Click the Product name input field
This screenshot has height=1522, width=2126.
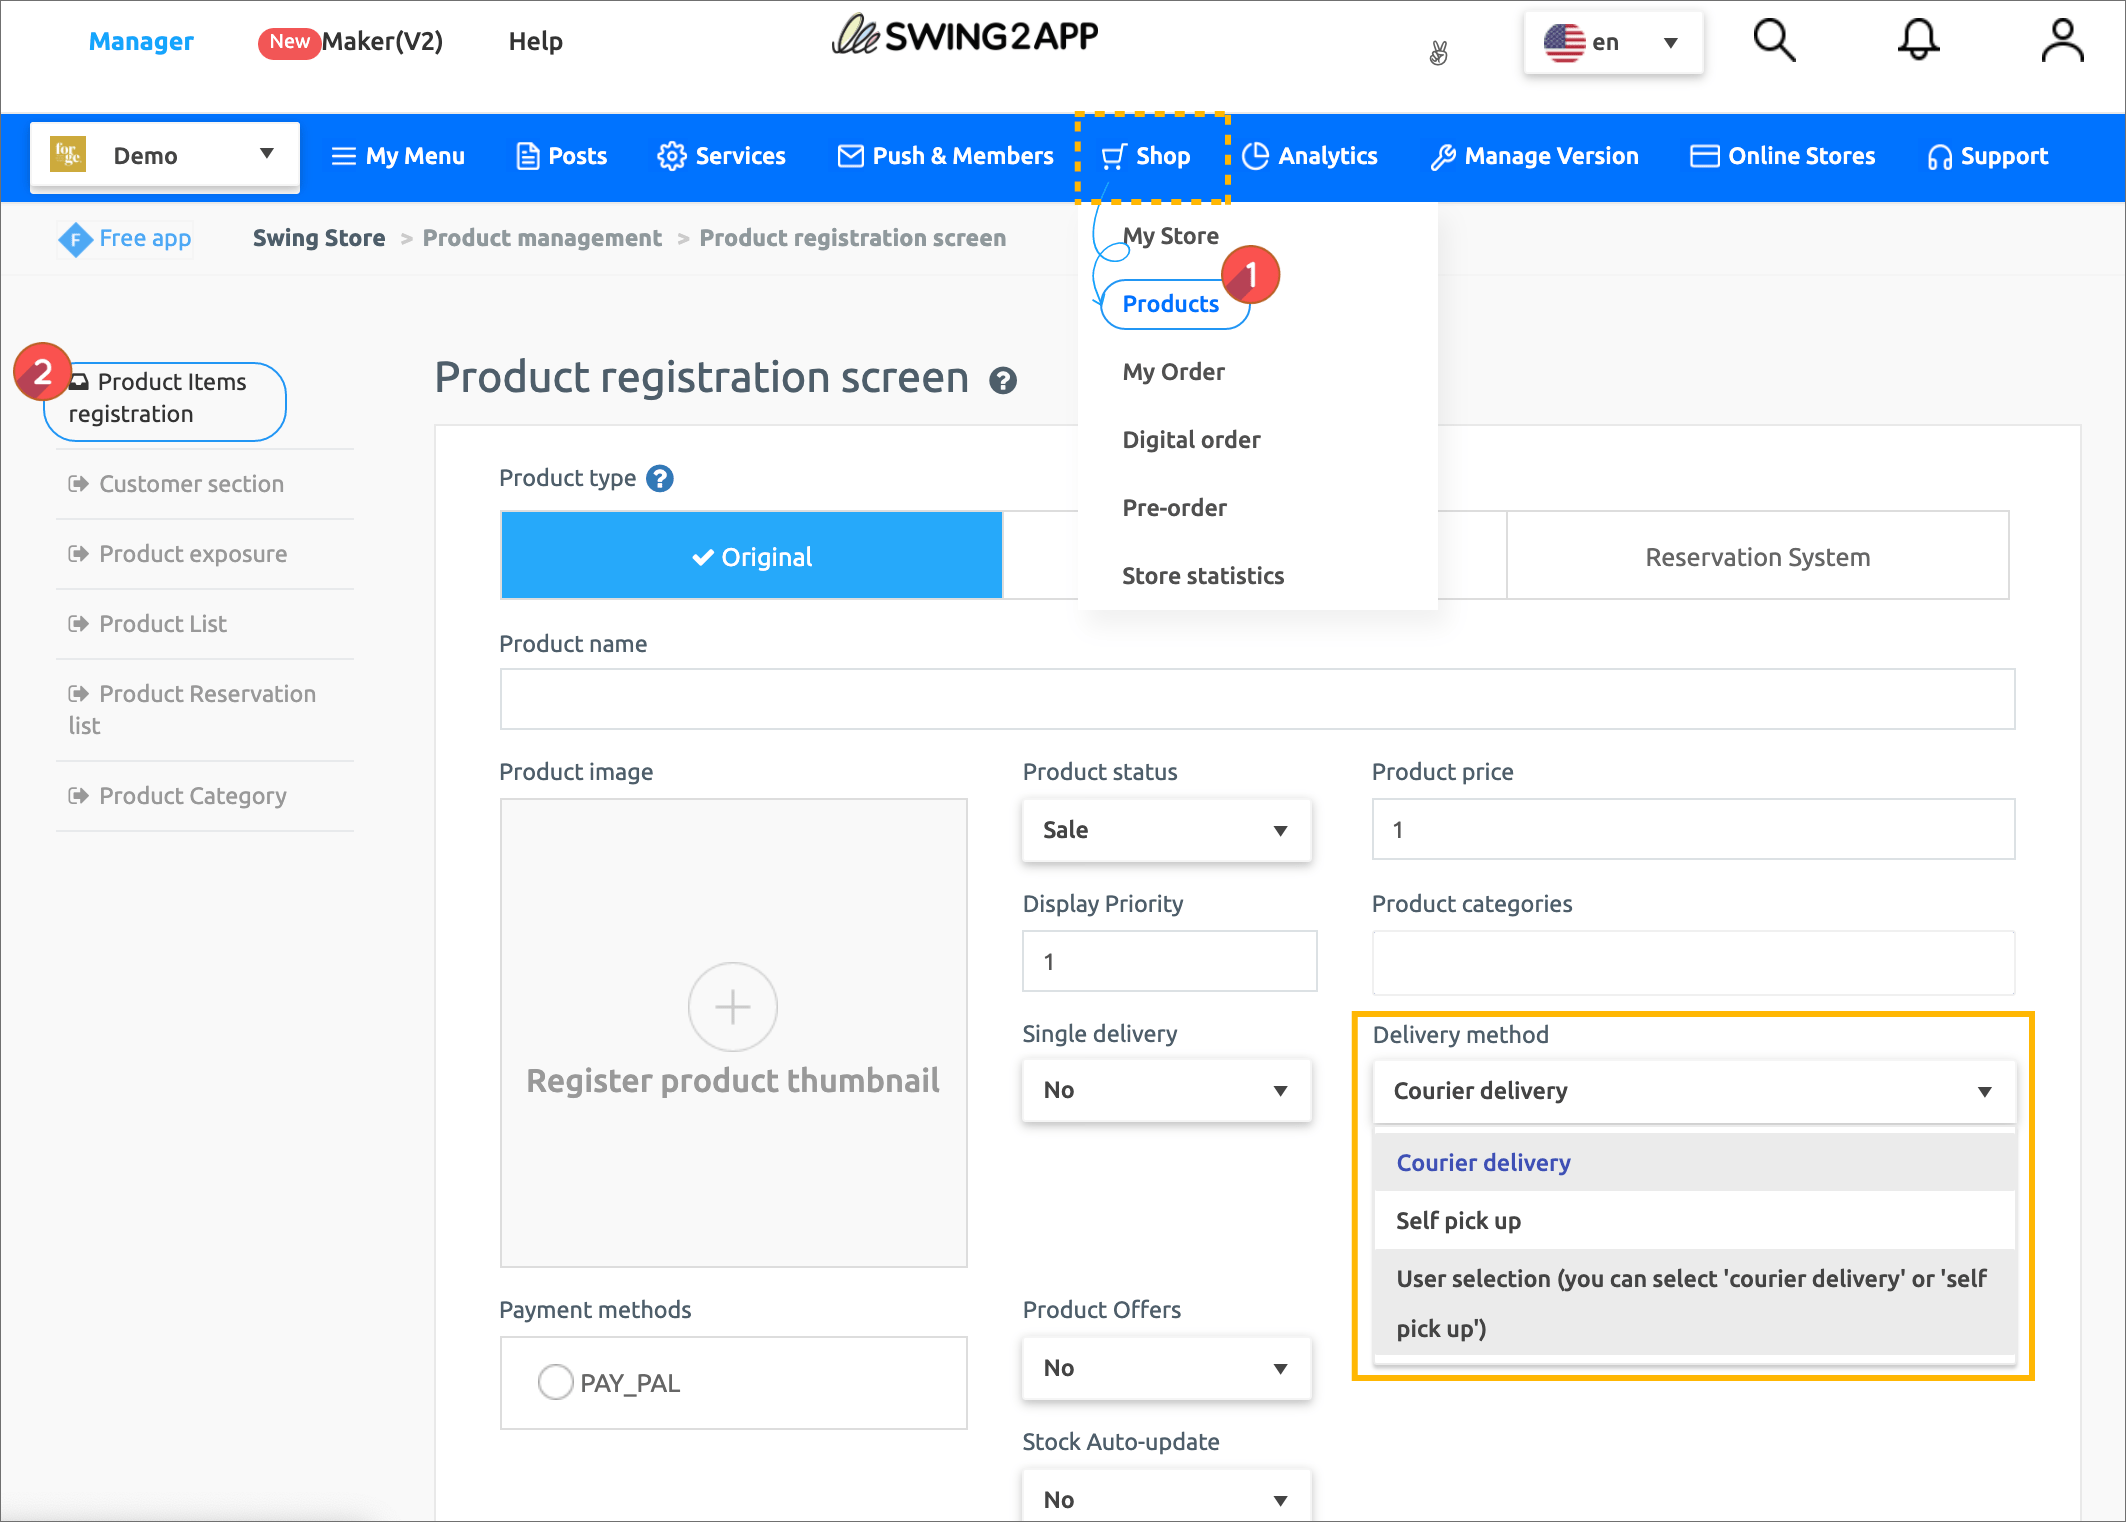pos(1256,699)
